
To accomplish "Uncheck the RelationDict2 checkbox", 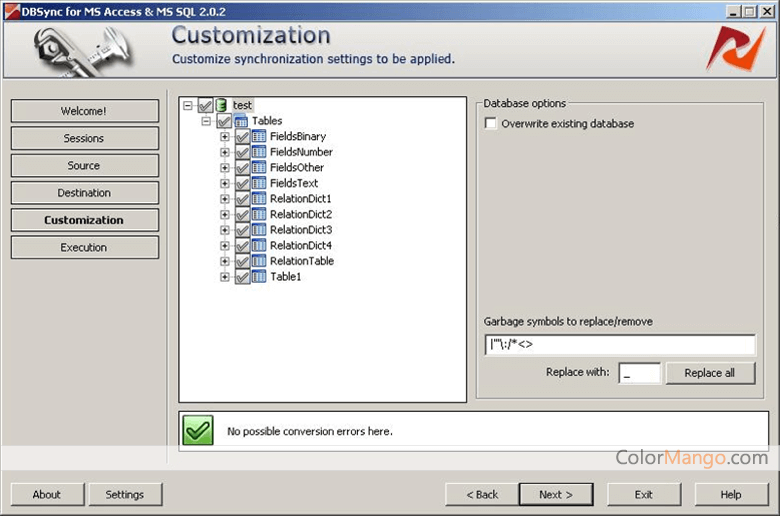I will pyautogui.click(x=242, y=214).
